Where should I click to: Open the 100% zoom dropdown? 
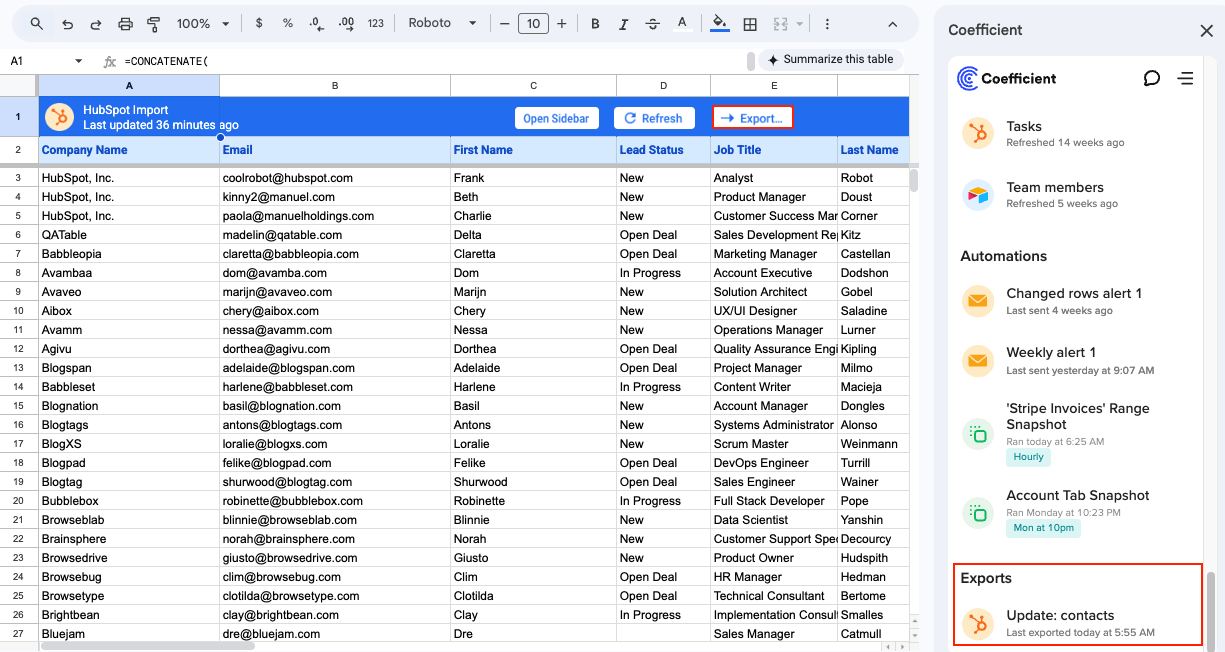coord(202,24)
